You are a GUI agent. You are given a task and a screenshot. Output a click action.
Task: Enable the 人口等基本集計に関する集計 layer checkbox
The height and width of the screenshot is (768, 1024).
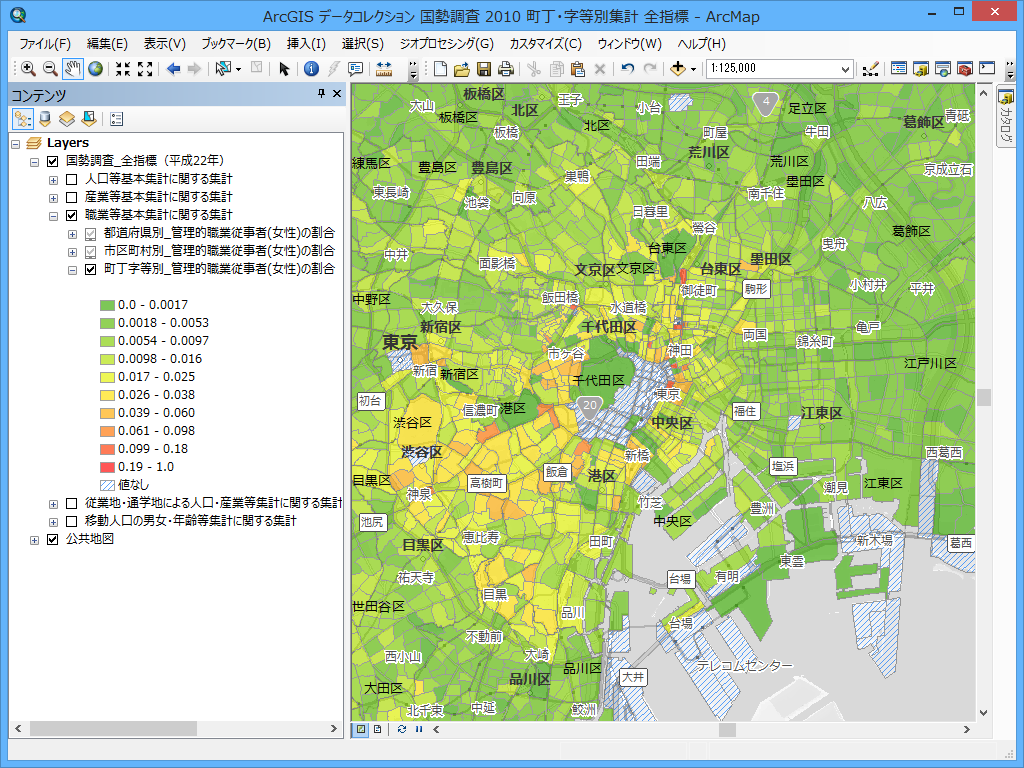coord(71,179)
